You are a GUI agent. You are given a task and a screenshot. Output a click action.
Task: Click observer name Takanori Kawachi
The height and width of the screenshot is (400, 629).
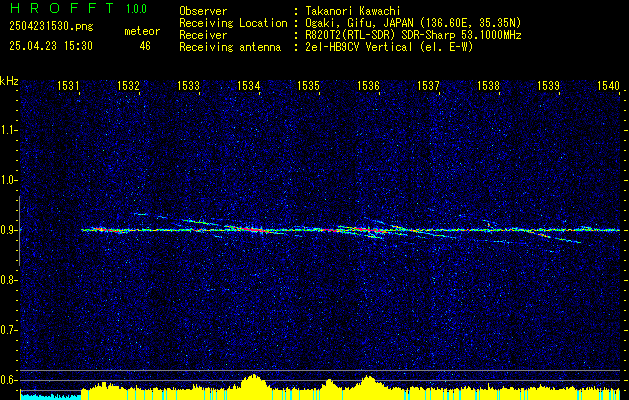[352, 11]
